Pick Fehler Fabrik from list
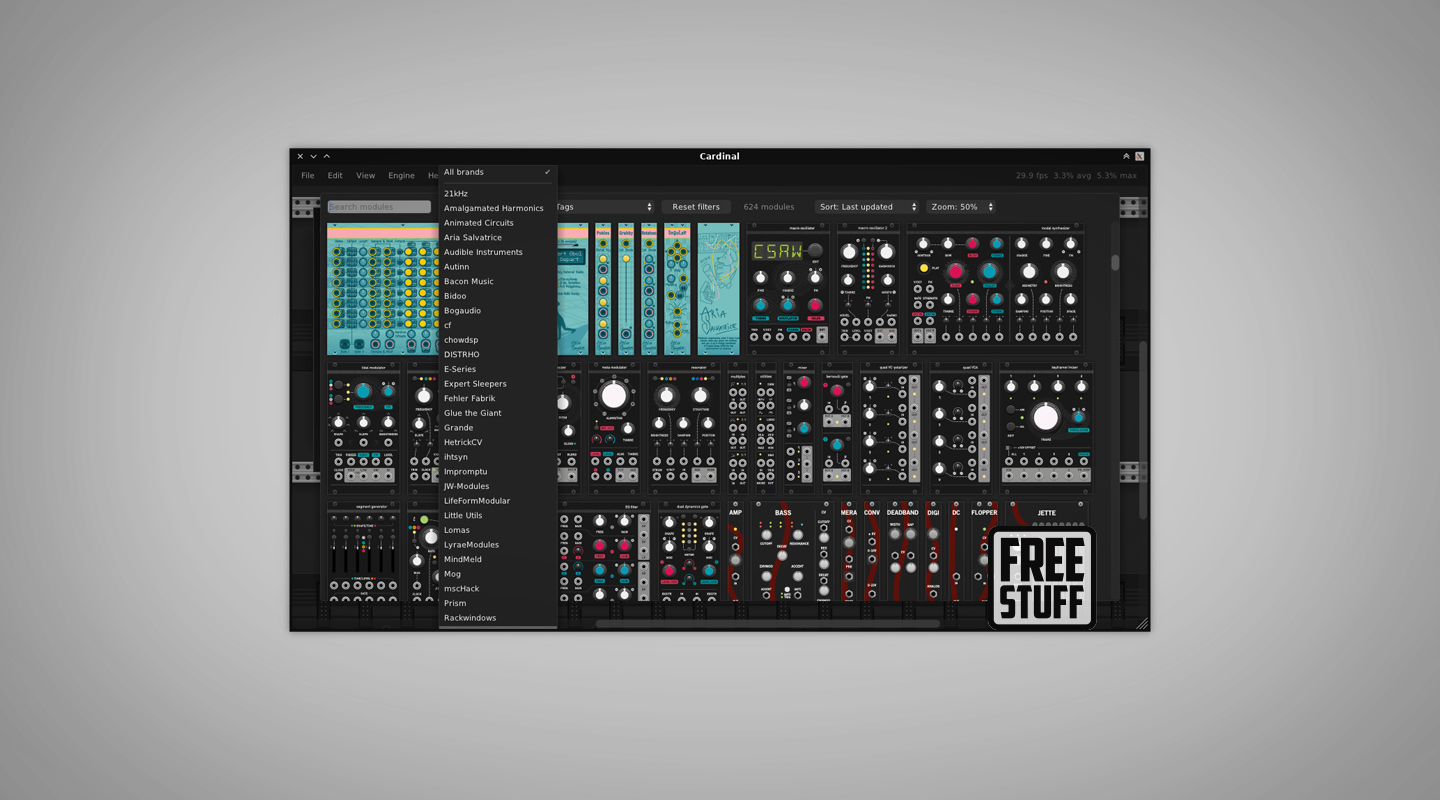Screen dimensions: 1440x800 [x=498, y=398]
